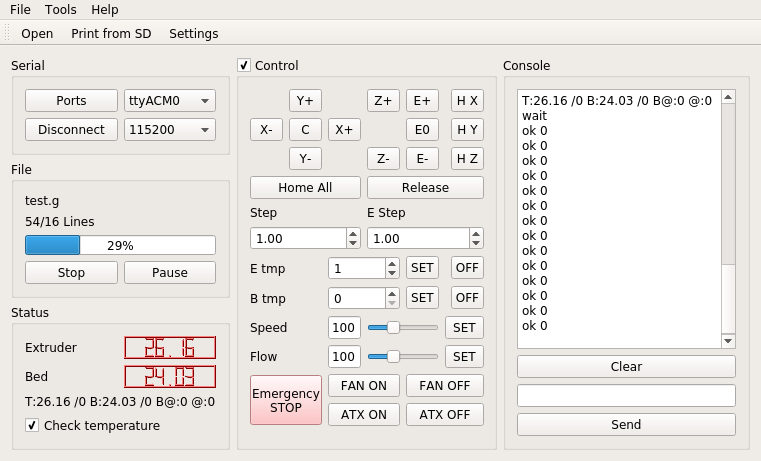
Task: Extrude with E+ button
Action: pos(422,100)
